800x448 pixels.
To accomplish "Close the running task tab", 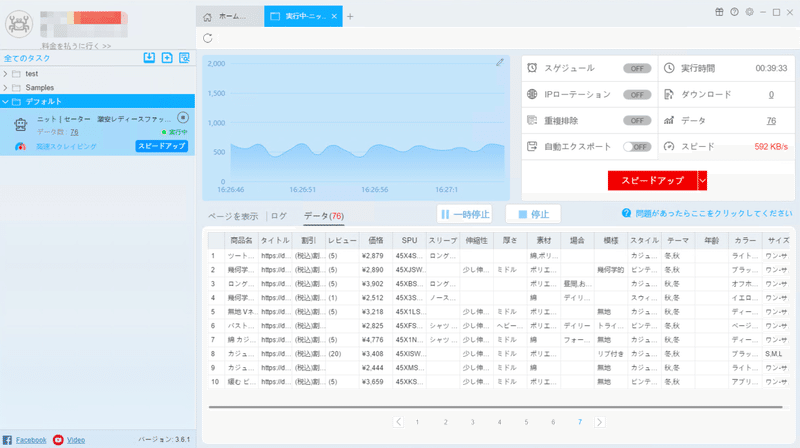I will coord(334,16).
